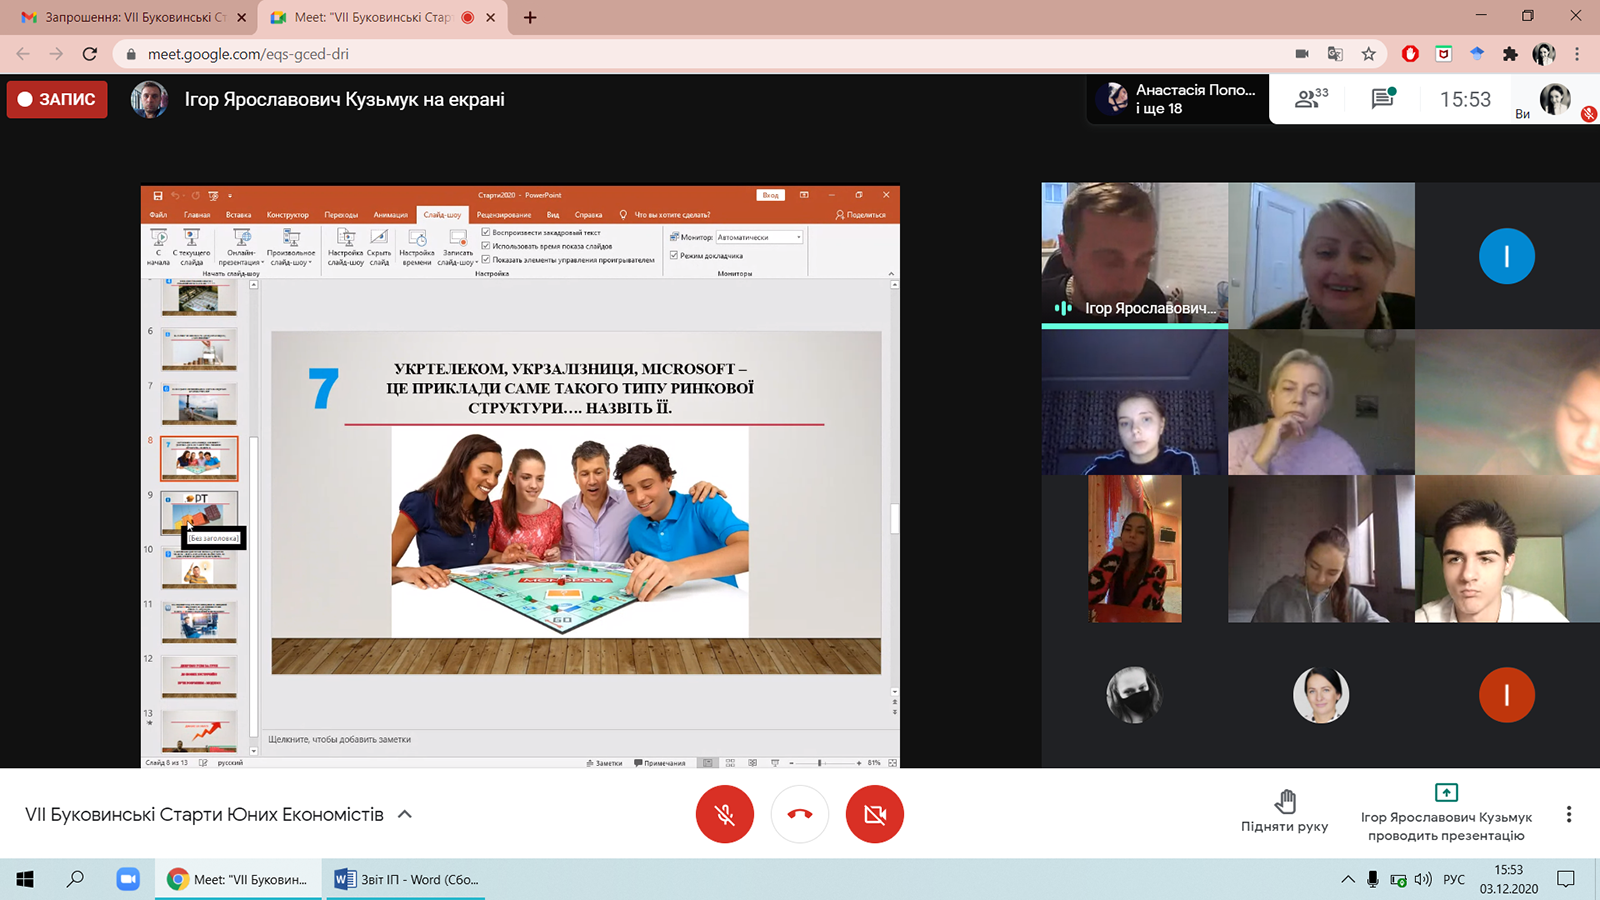The width and height of the screenshot is (1600, 900).
Task: Click Настройка слайд-шоу icon
Action: click(x=346, y=246)
